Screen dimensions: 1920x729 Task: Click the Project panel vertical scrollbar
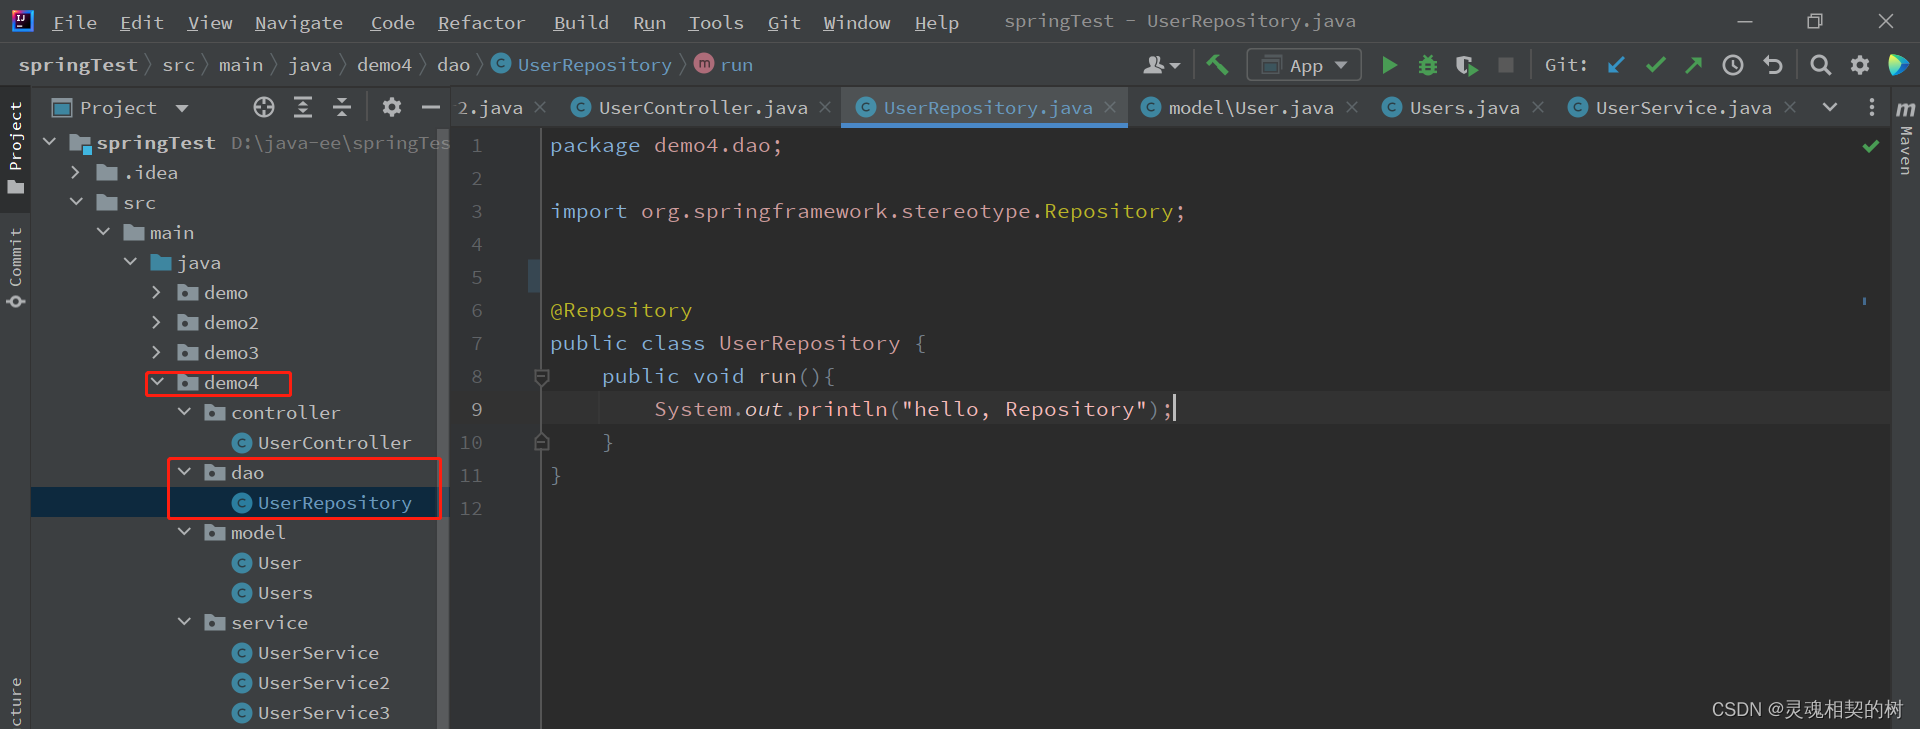(x=443, y=428)
